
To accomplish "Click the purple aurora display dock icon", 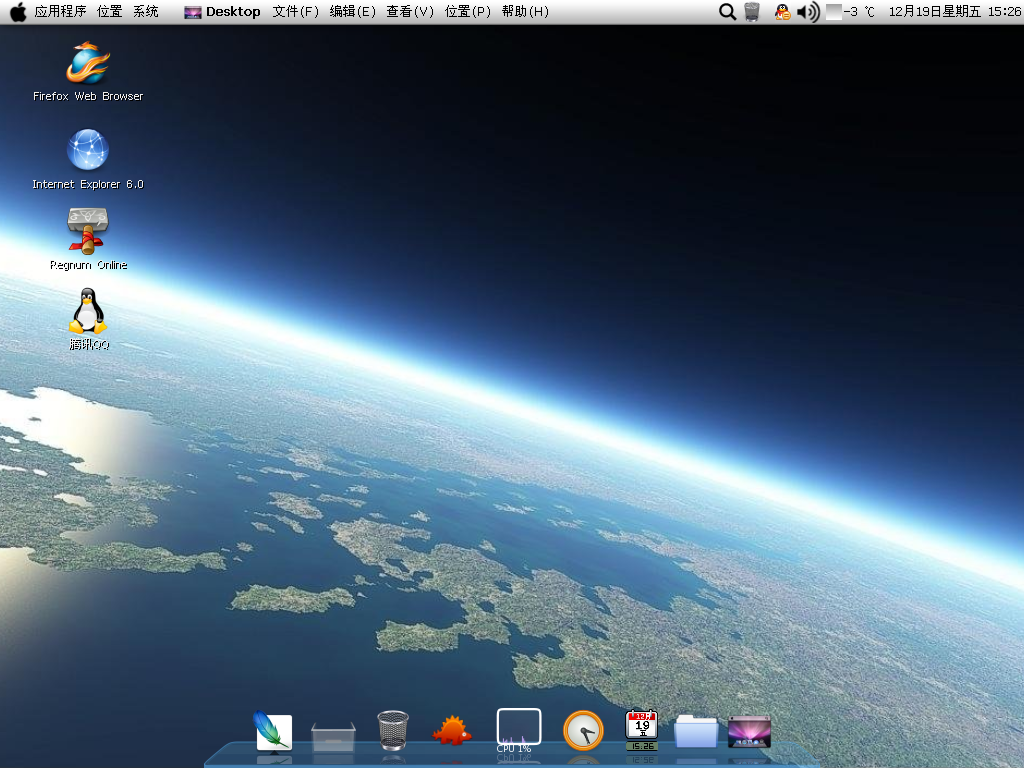I will tap(749, 731).
